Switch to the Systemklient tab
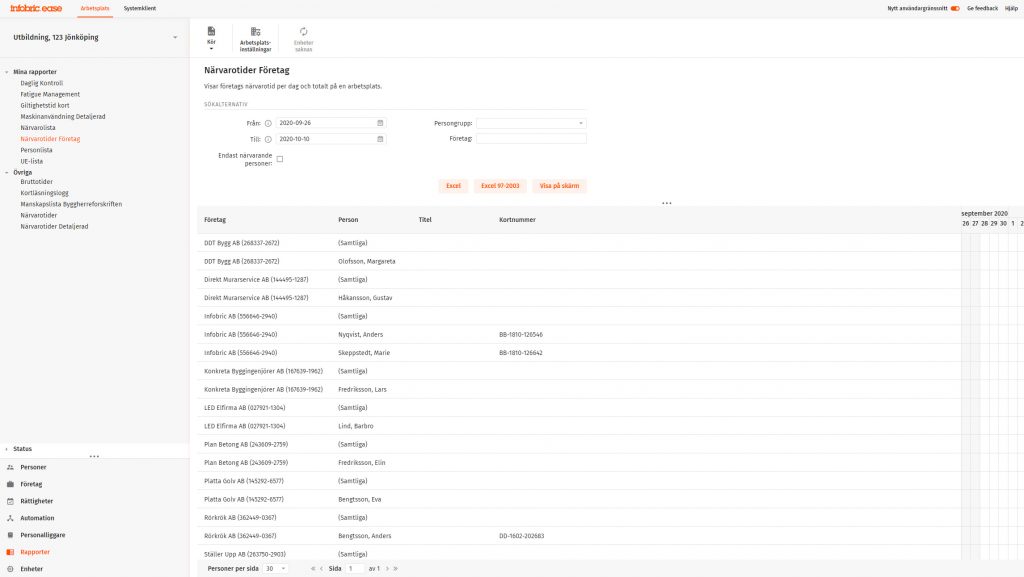Screen dimensions: 1024x577 click(x=140, y=8)
